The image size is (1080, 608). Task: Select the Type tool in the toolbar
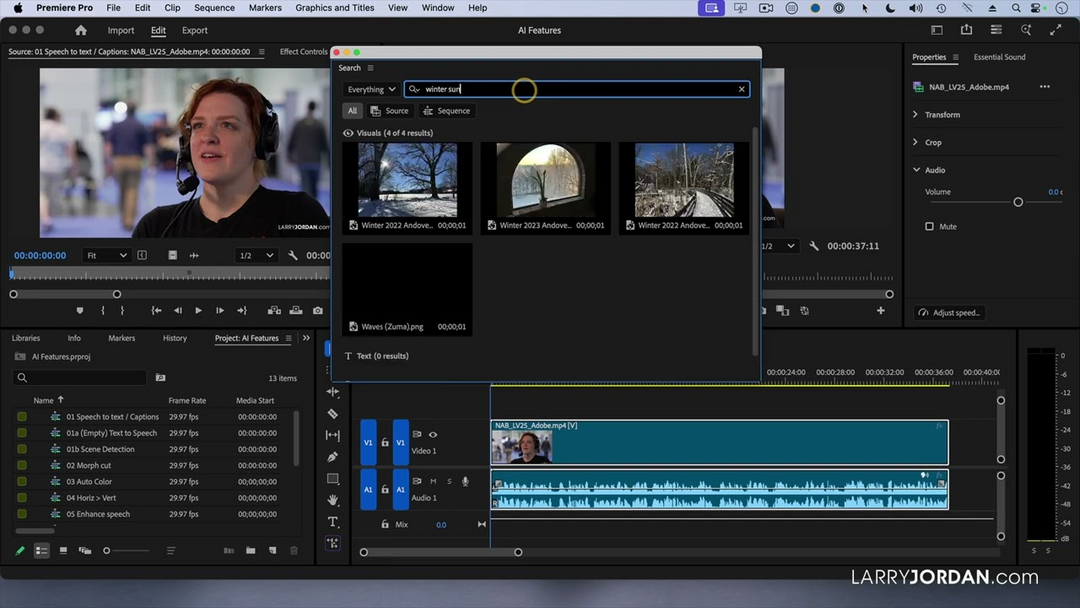coord(333,522)
